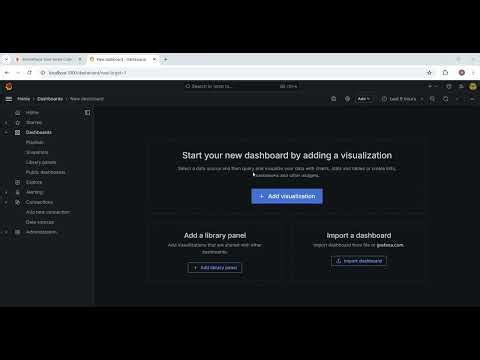Switch to the first browser tab
This screenshot has width=480, height=360.
pyautogui.click(x=47, y=59)
